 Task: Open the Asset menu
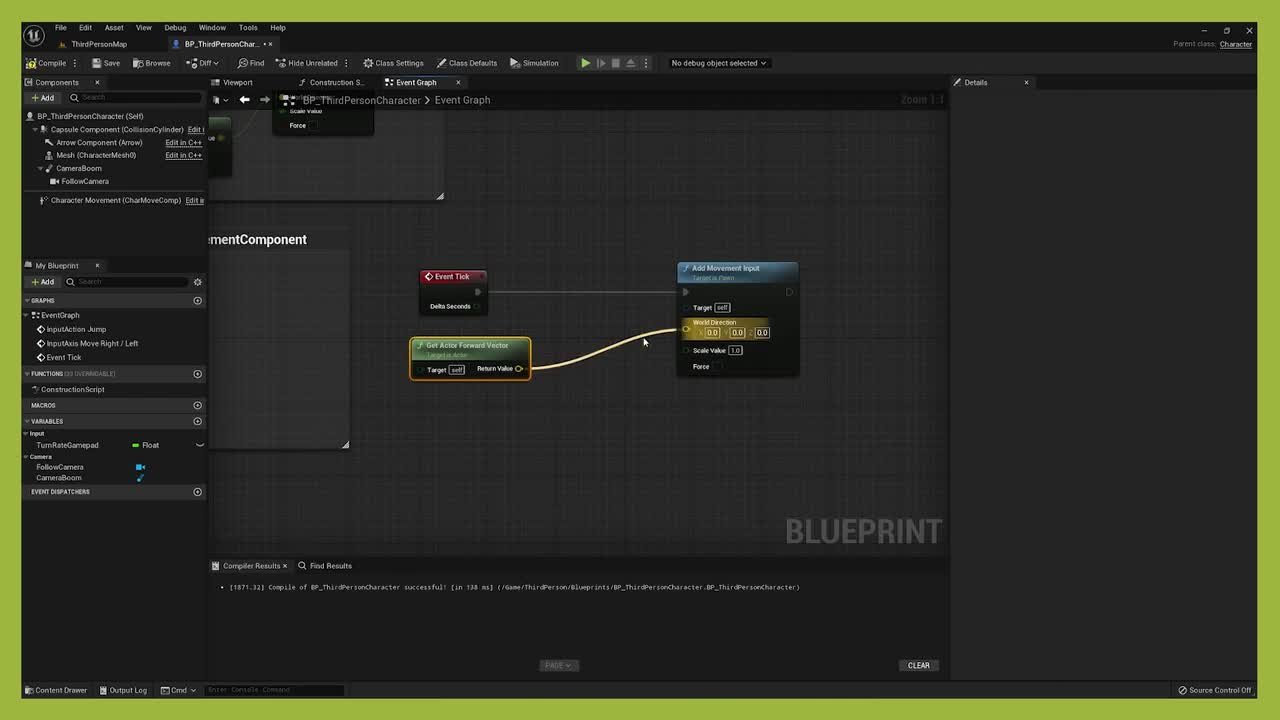[x=114, y=27]
